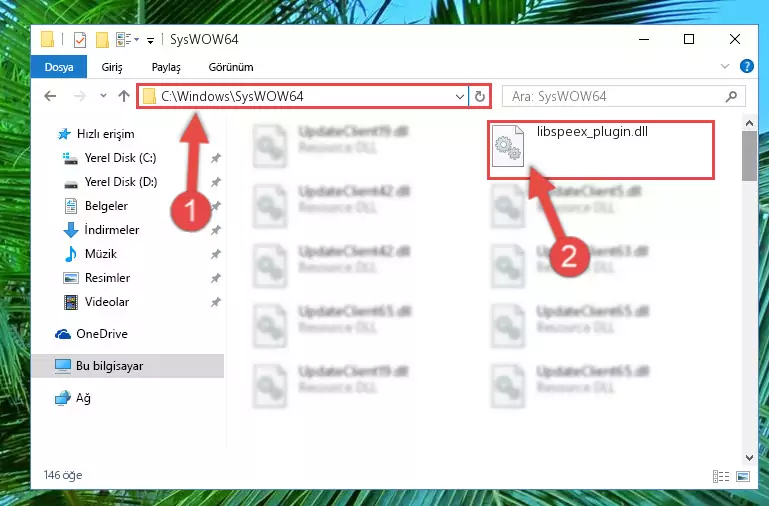The image size is (769, 506).
Task: Select Hızlı erişim in the navigation pane
Action: (96, 134)
